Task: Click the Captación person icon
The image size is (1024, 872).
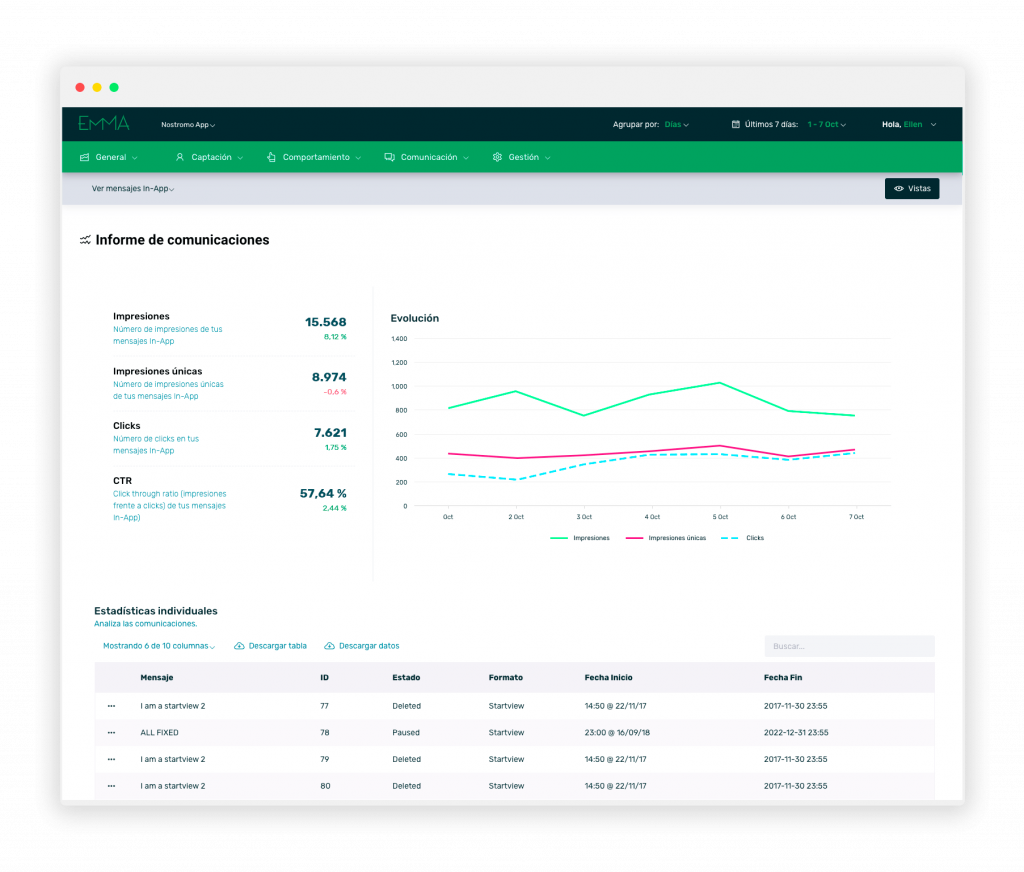Action: click(x=180, y=157)
